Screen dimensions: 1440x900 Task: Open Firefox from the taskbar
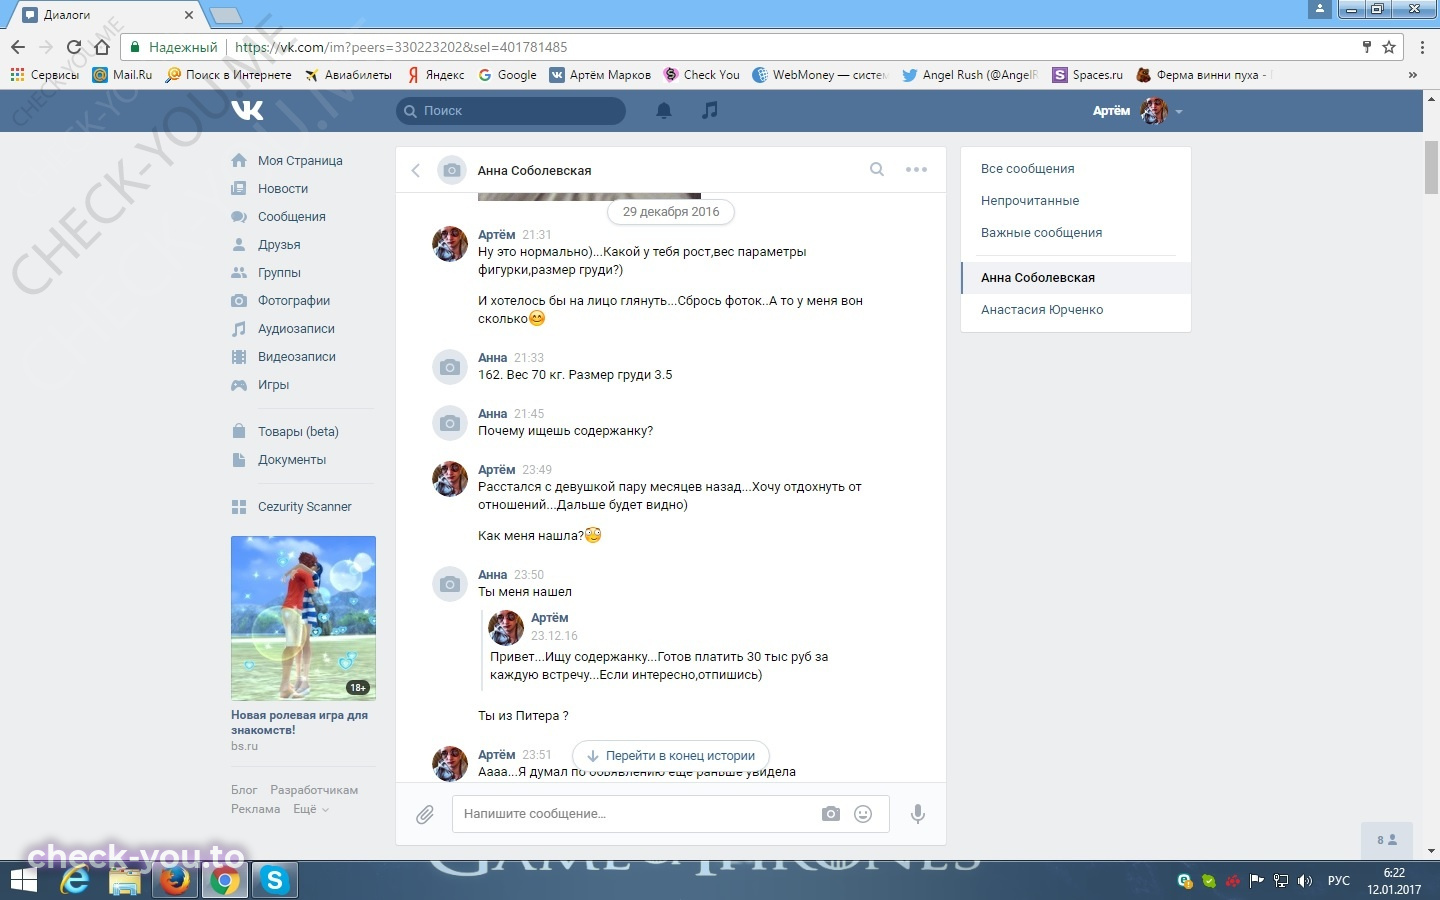(x=175, y=880)
